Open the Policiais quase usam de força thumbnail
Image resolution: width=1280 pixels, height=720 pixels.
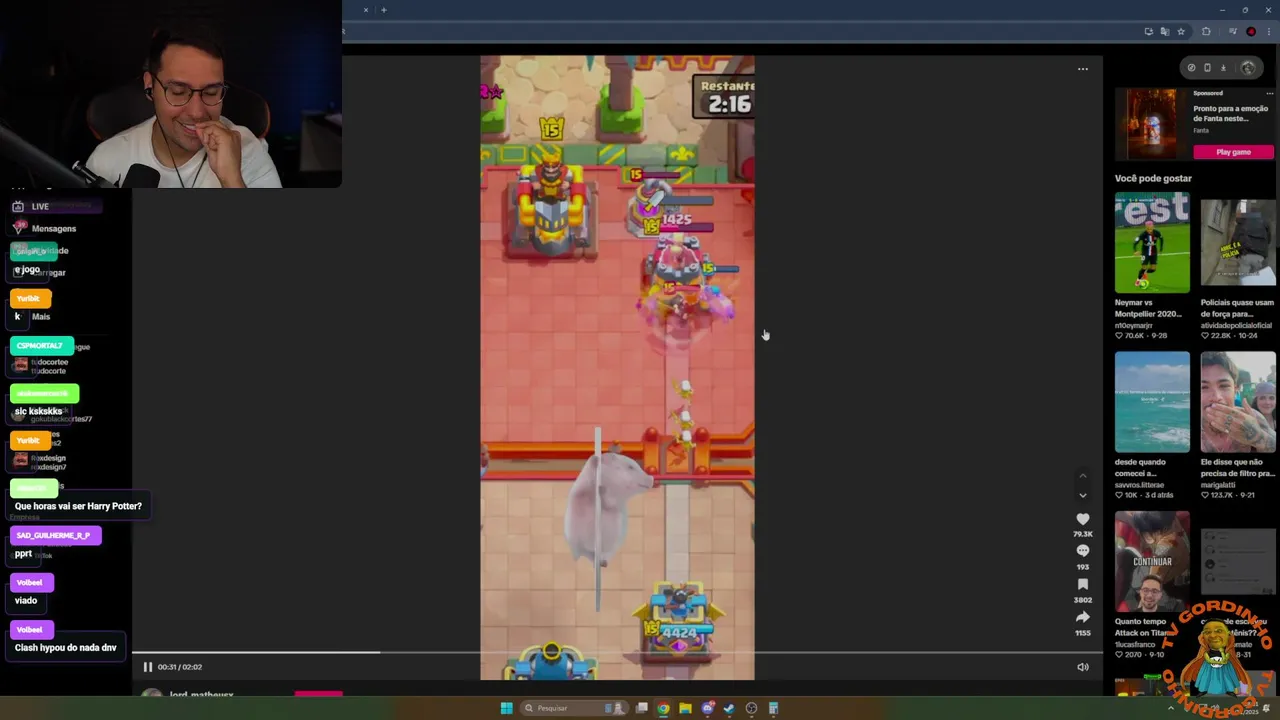(x=1238, y=243)
